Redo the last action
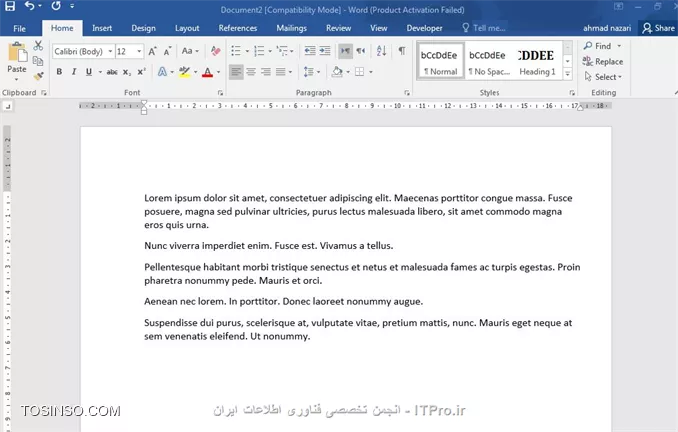This screenshot has width=678, height=432. coord(56,6)
